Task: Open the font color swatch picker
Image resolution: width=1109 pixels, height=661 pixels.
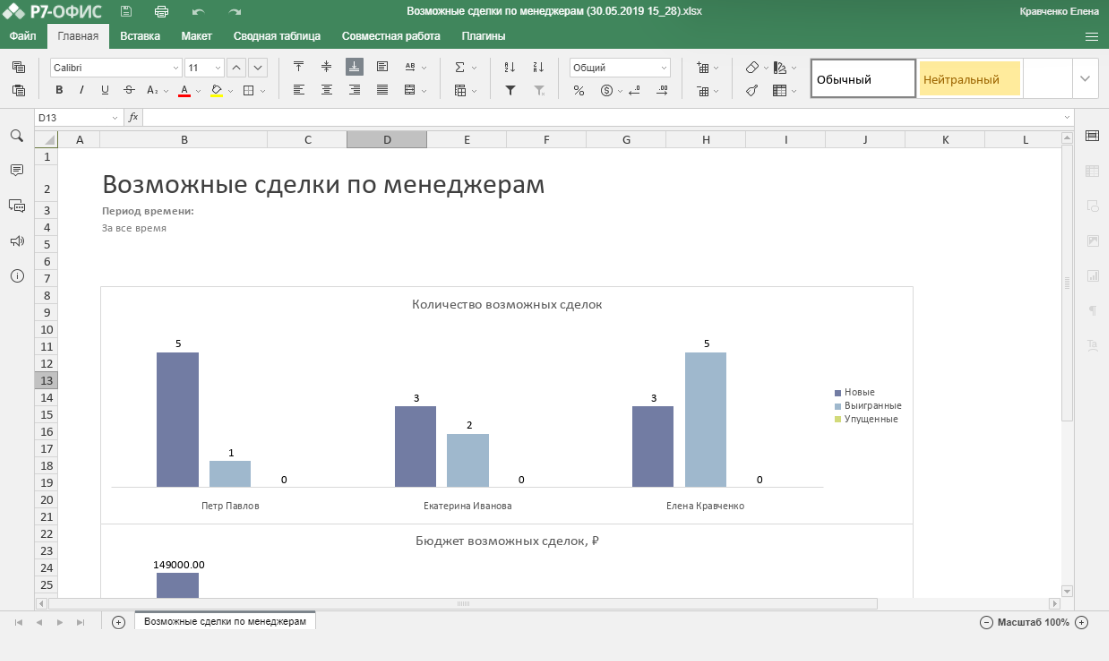Action: coord(198,89)
